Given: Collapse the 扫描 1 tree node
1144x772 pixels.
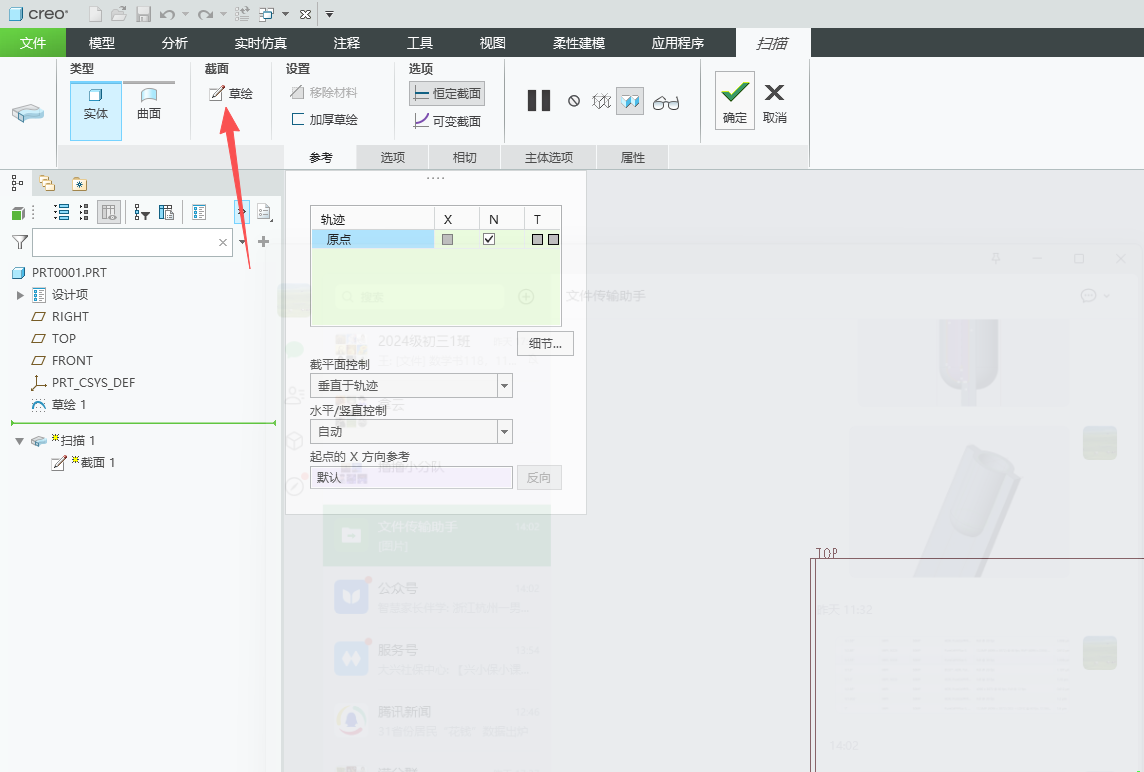Looking at the screenshot, I should tap(20, 441).
